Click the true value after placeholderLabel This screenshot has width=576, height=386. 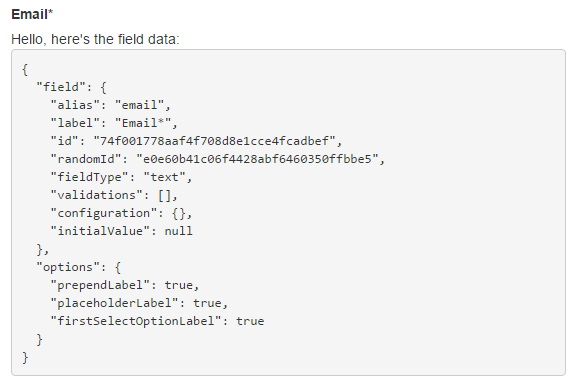coord(208,303)
